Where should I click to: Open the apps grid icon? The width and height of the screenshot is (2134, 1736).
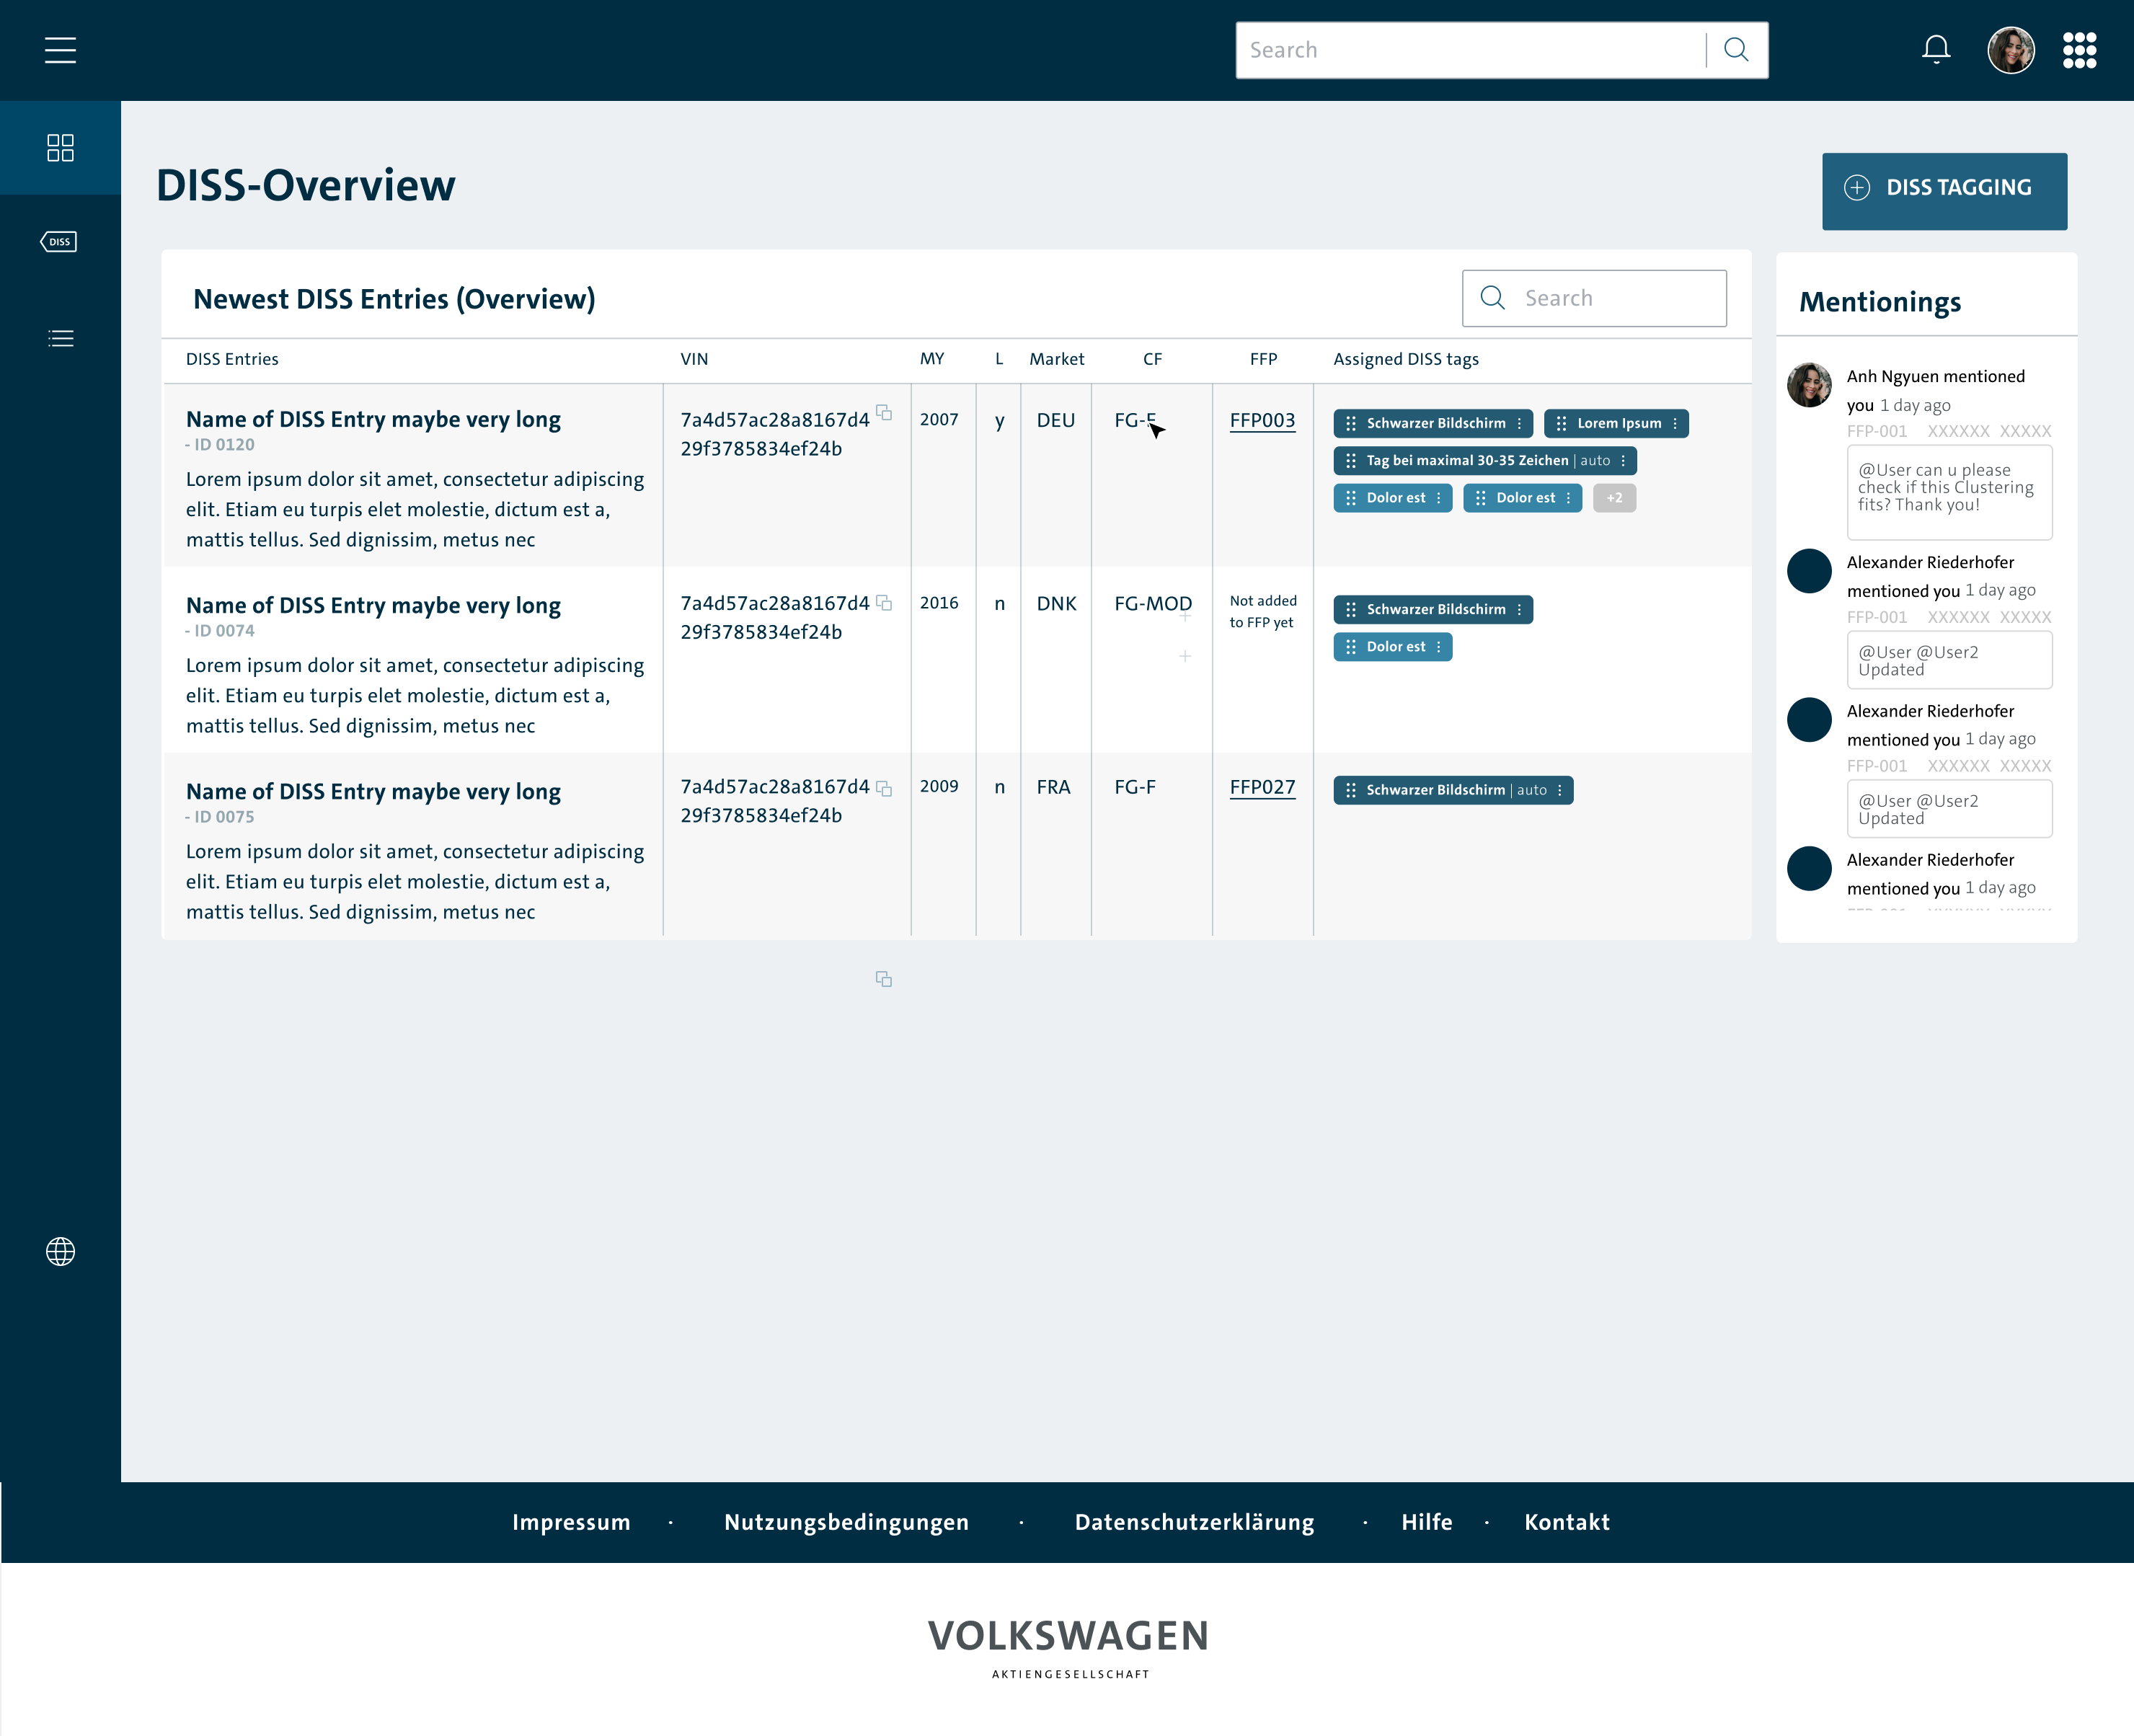coord(2079,50)
